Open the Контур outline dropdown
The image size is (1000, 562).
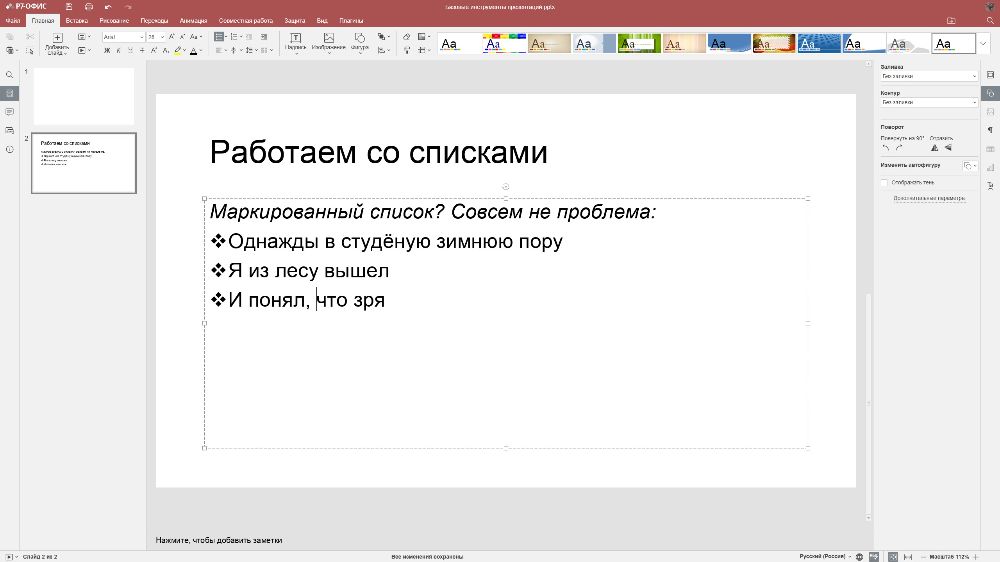928,102
